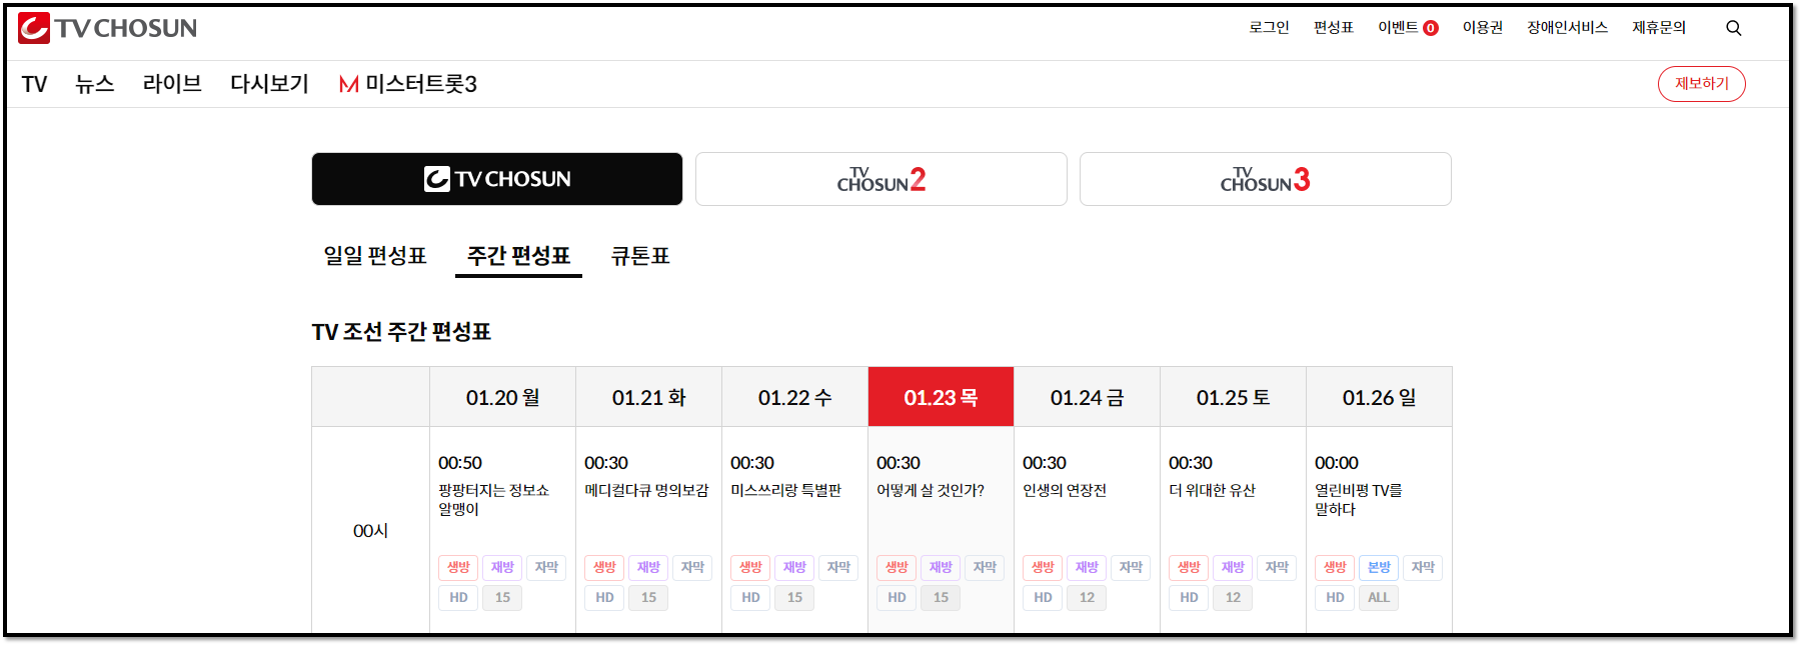The height and width of the screenshot is (646, 1802).
Task: Click the HD badge under 메디컬다큐 명의보감
Action: 604,597
